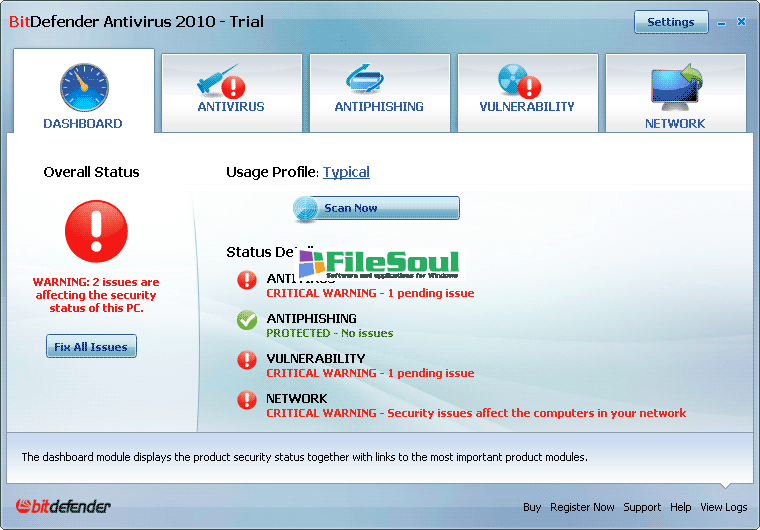Click the red warning icon beside Vulnerability
The width and height of the screenshot is (760, 530).
247,361
